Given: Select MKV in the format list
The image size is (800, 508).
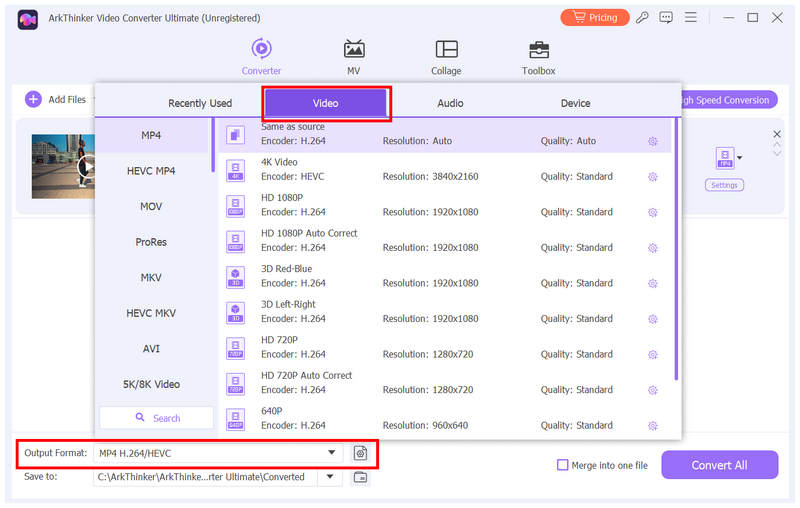Looking at the screenshot, I should [152, 277].
